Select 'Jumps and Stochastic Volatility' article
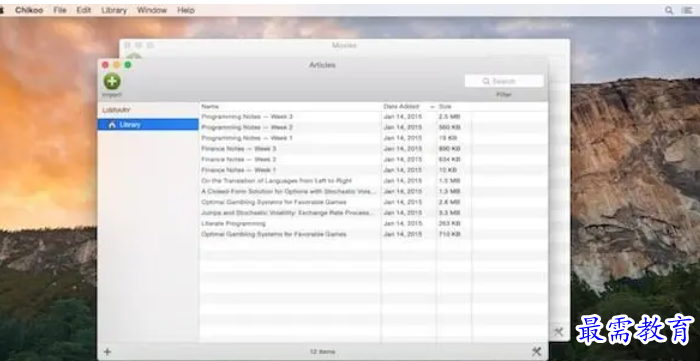The height and width of the screenshot is (361, 700). [373, 213]
